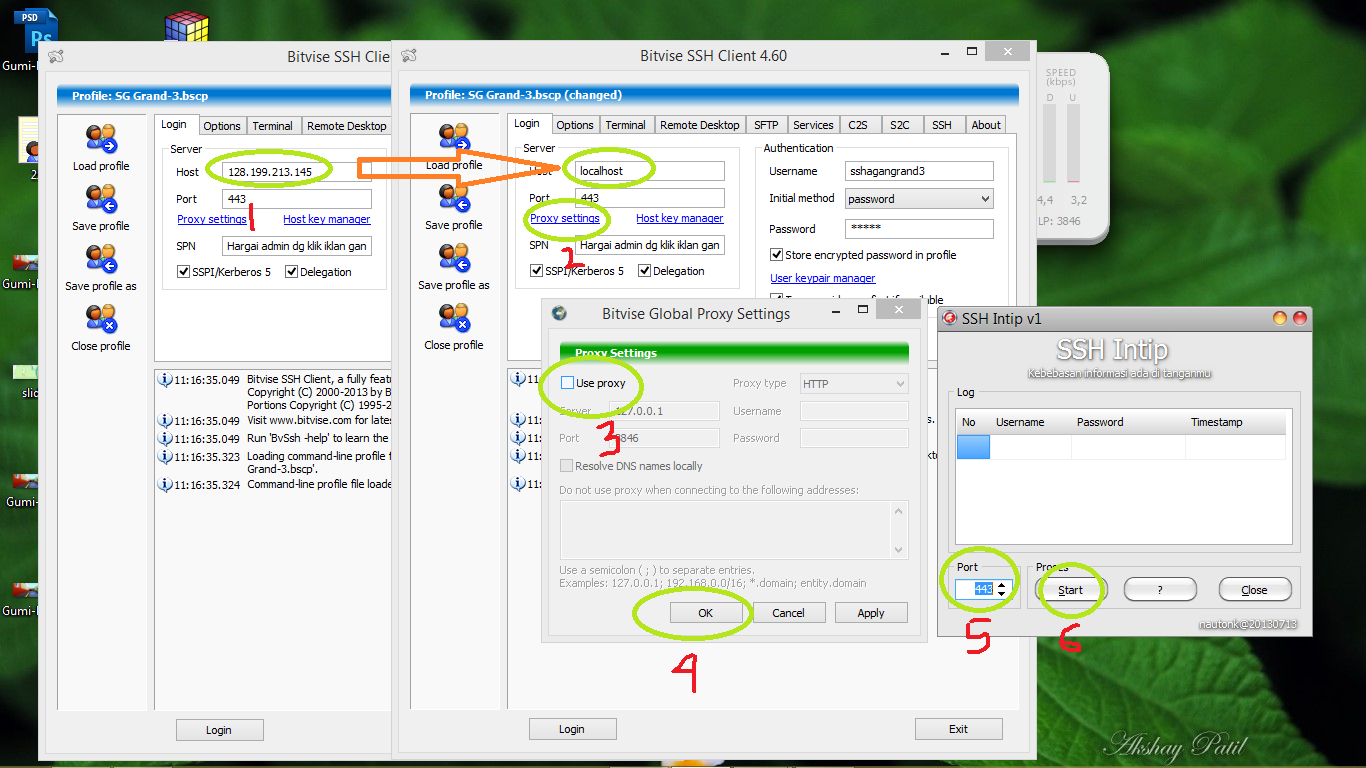This screenshot has width=1366, height=768.
Task: Switch to Options tab in Bitvise 4.60 window
Action: [x=575, y=125]
